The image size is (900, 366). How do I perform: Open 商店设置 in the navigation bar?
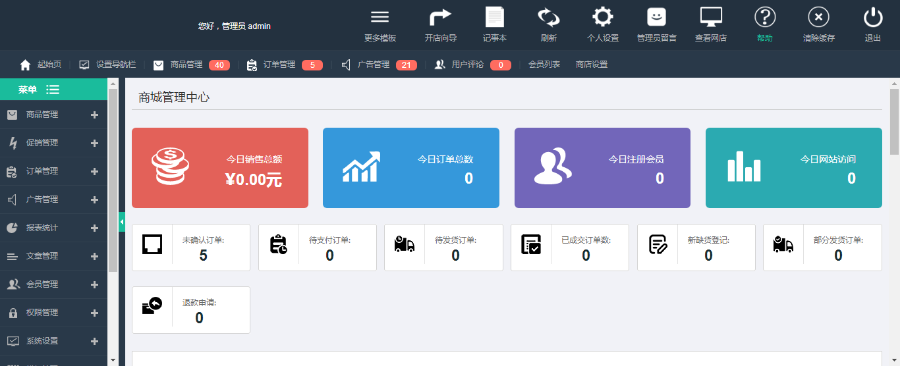[x=592, y=65]
